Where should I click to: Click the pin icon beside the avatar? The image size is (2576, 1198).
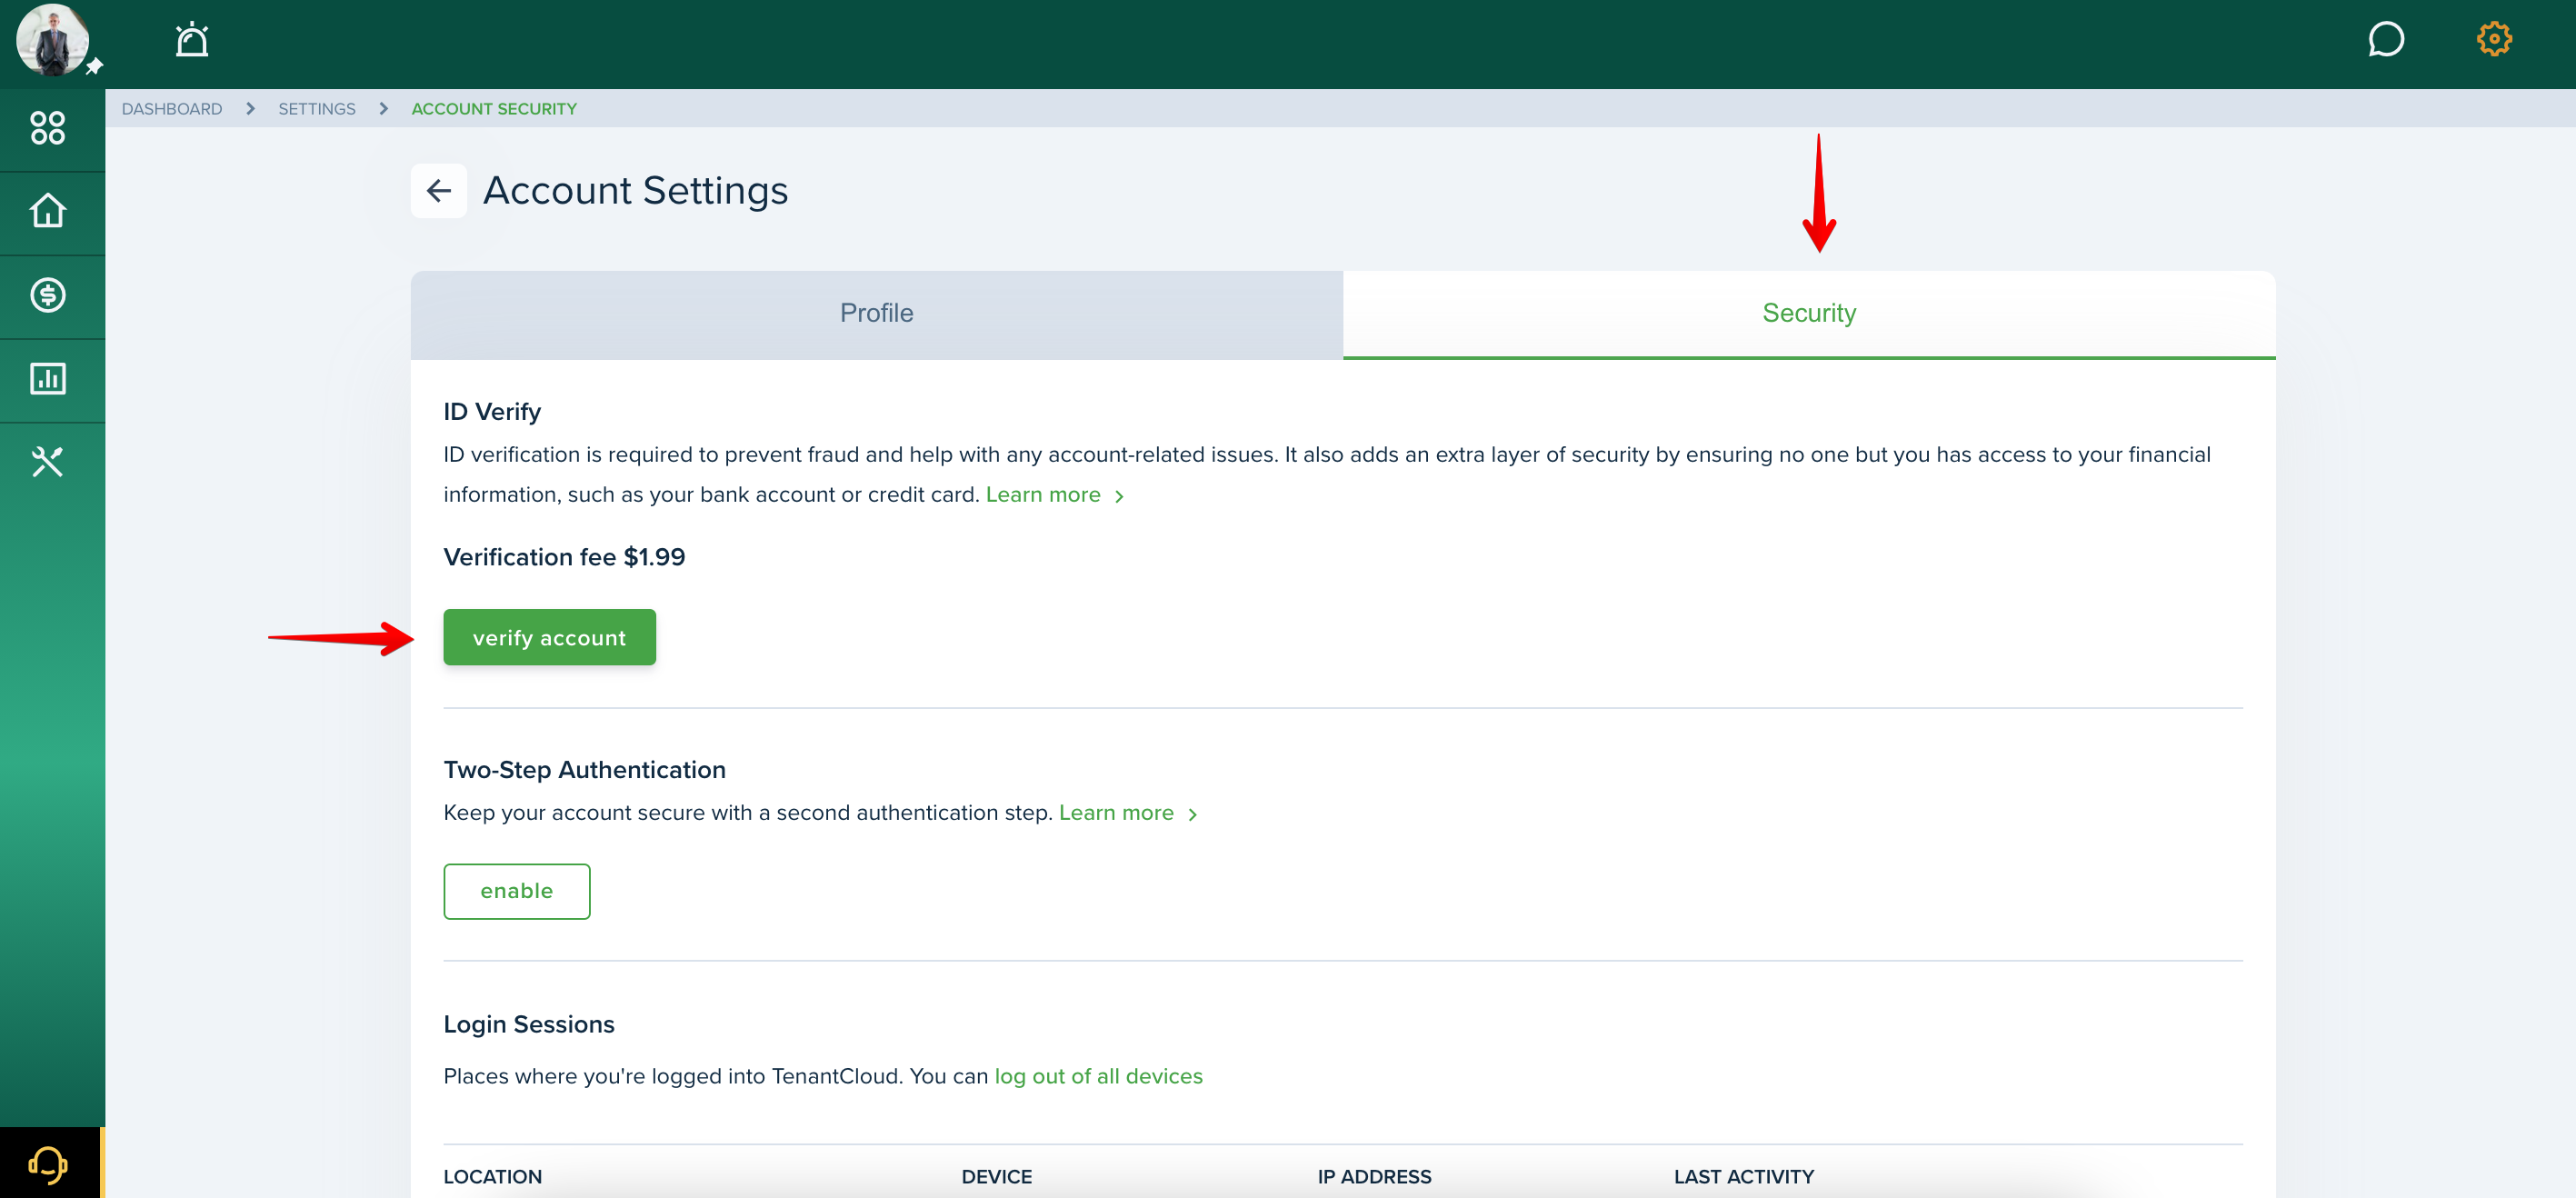pos(94,67)
